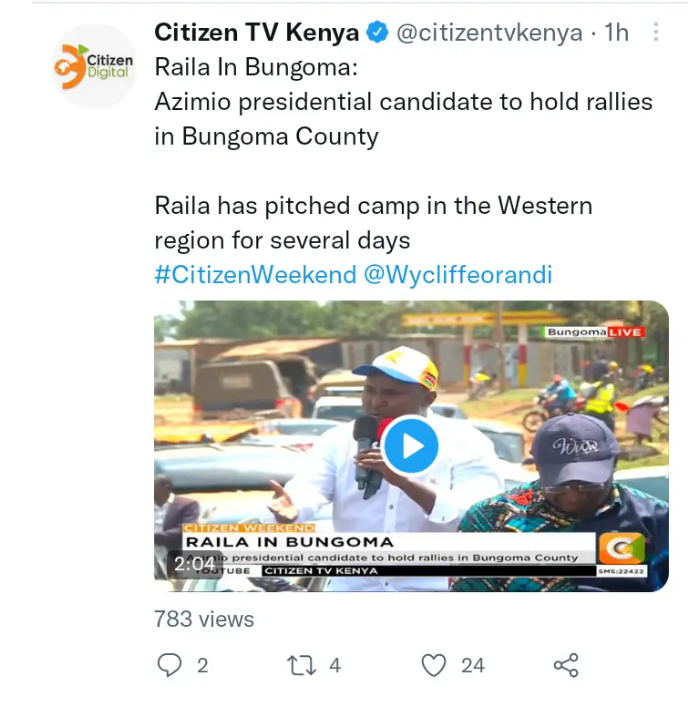Open the three-dot more options menu
Screen dimensions: 690x704
pos(656,32)
